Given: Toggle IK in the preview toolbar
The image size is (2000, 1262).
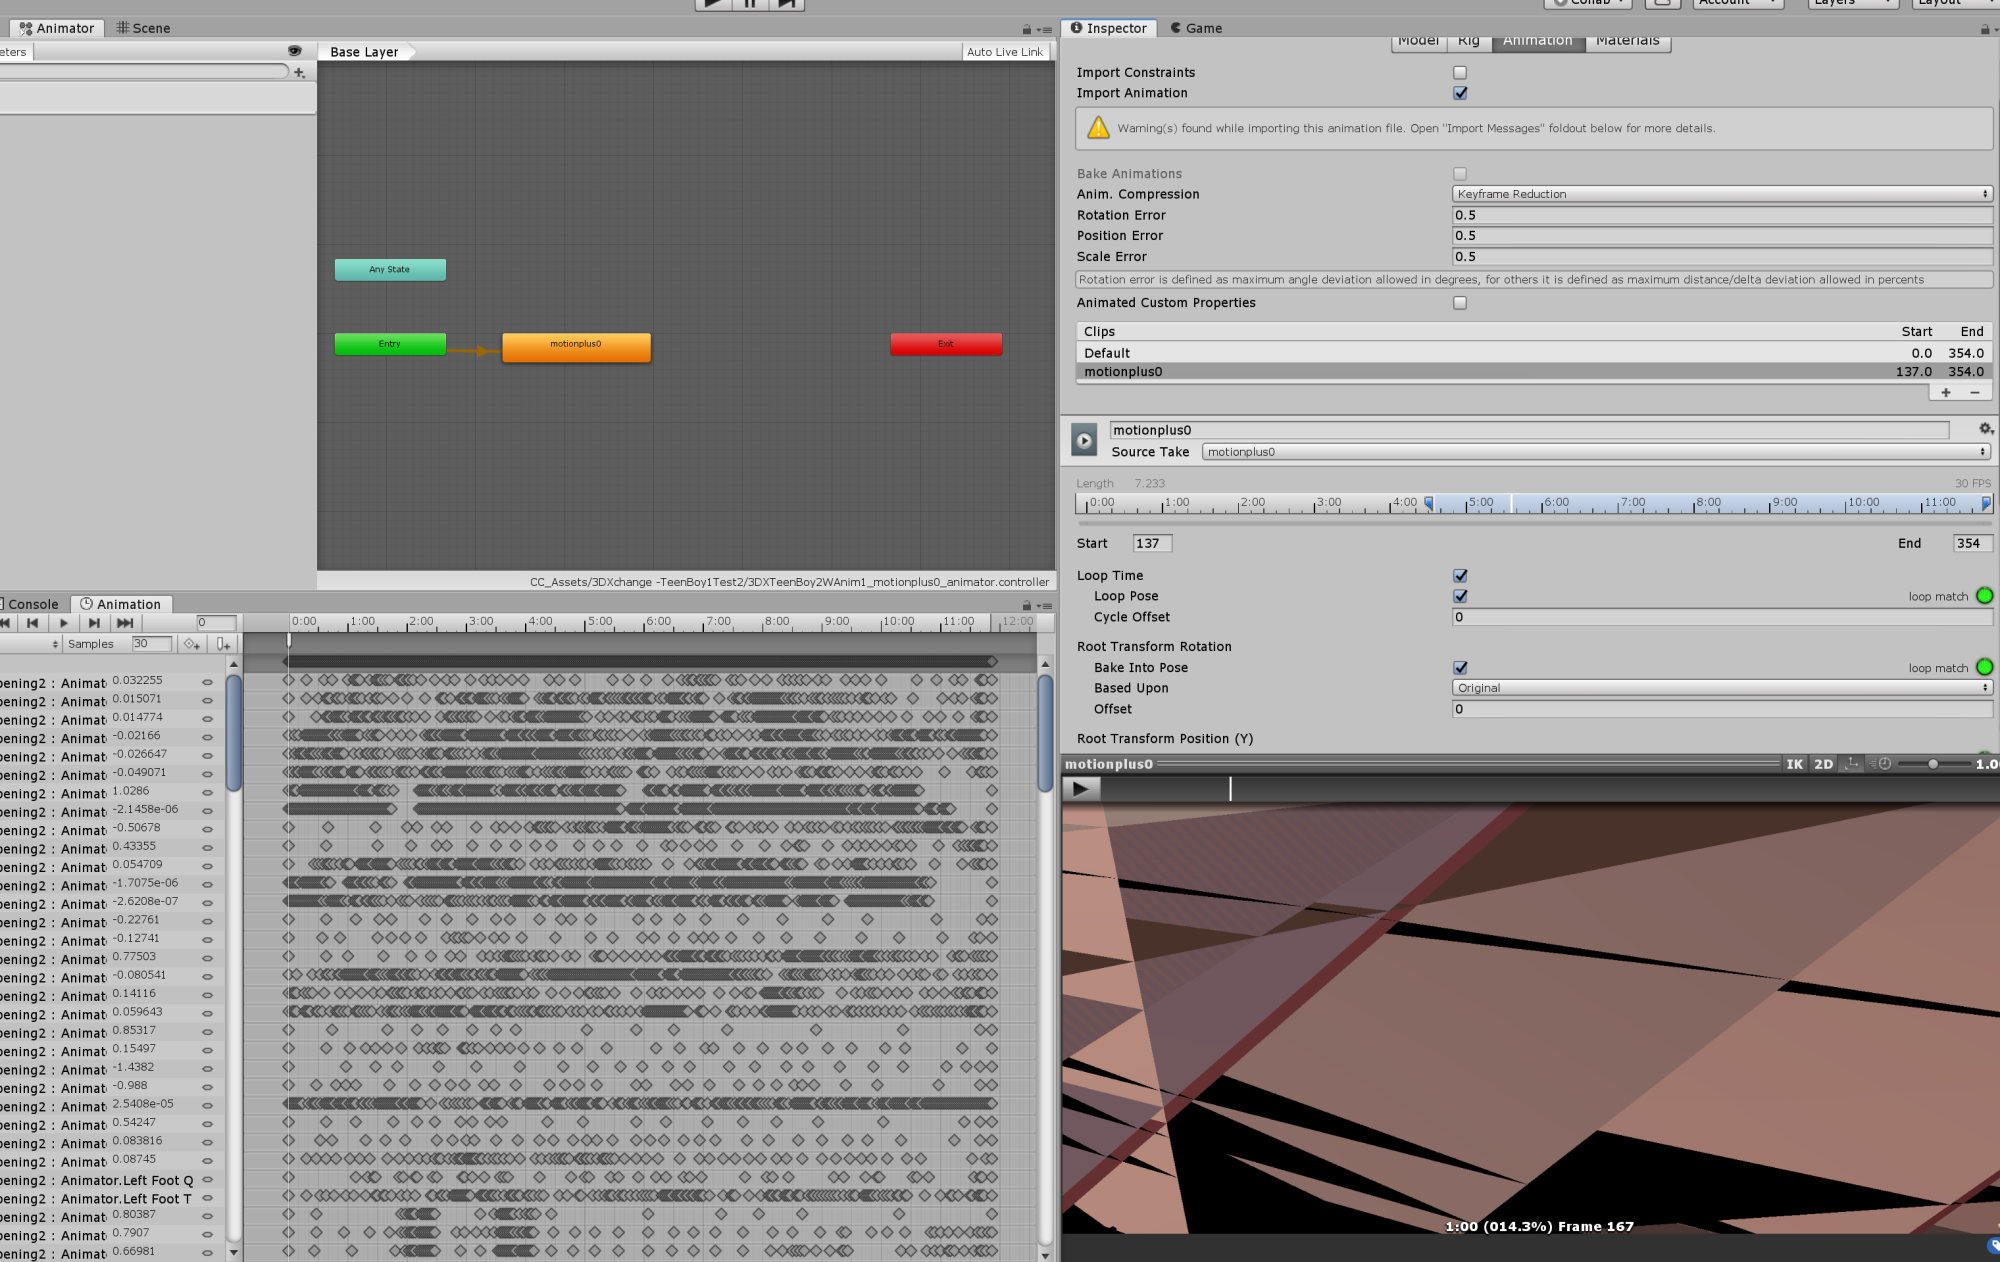Looking at the screenshot, I should tap(1794, 764).
